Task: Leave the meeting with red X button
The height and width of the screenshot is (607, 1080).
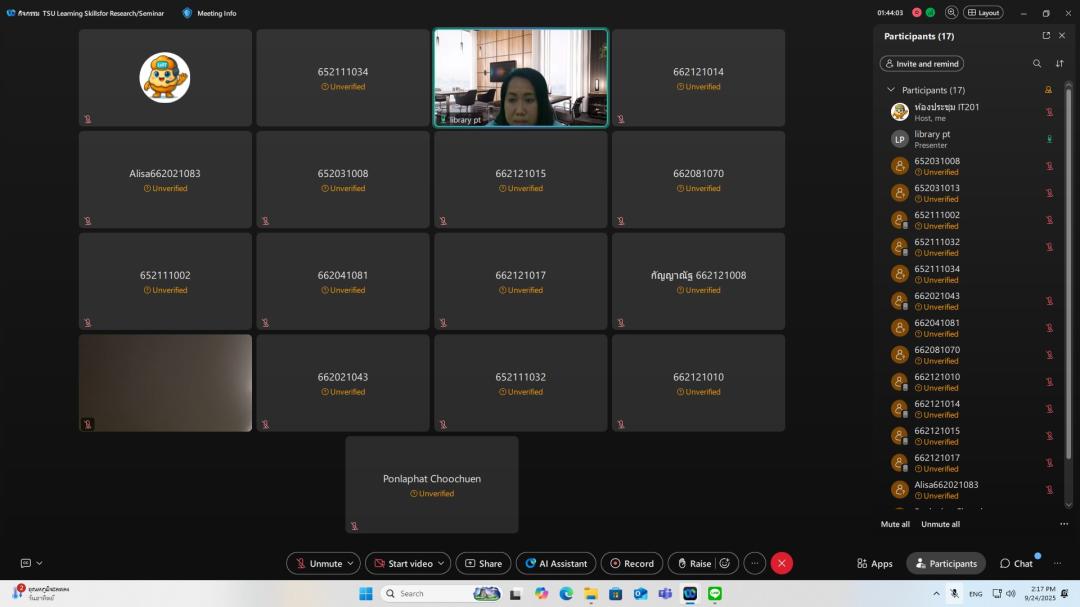Action: click(782, 563)
